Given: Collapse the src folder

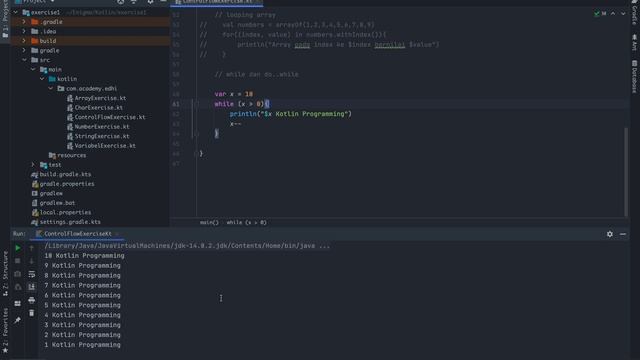Looking at the screenshot, I should coord(24,60).
